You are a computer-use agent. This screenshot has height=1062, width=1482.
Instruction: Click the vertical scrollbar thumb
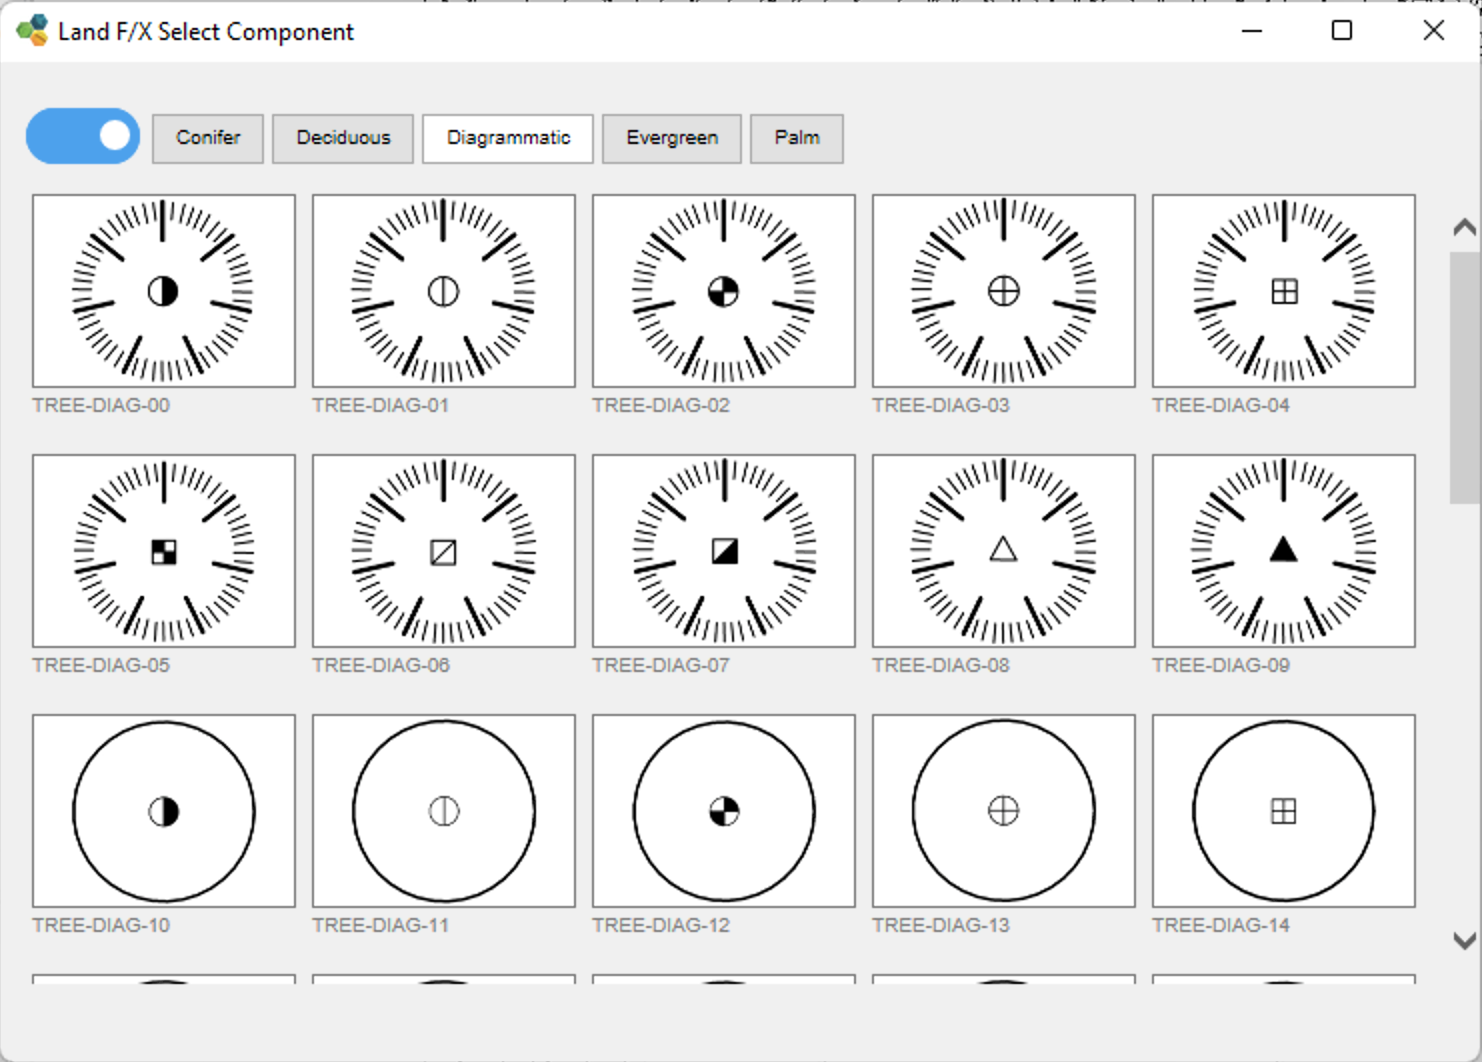[x=1465, y=379]
